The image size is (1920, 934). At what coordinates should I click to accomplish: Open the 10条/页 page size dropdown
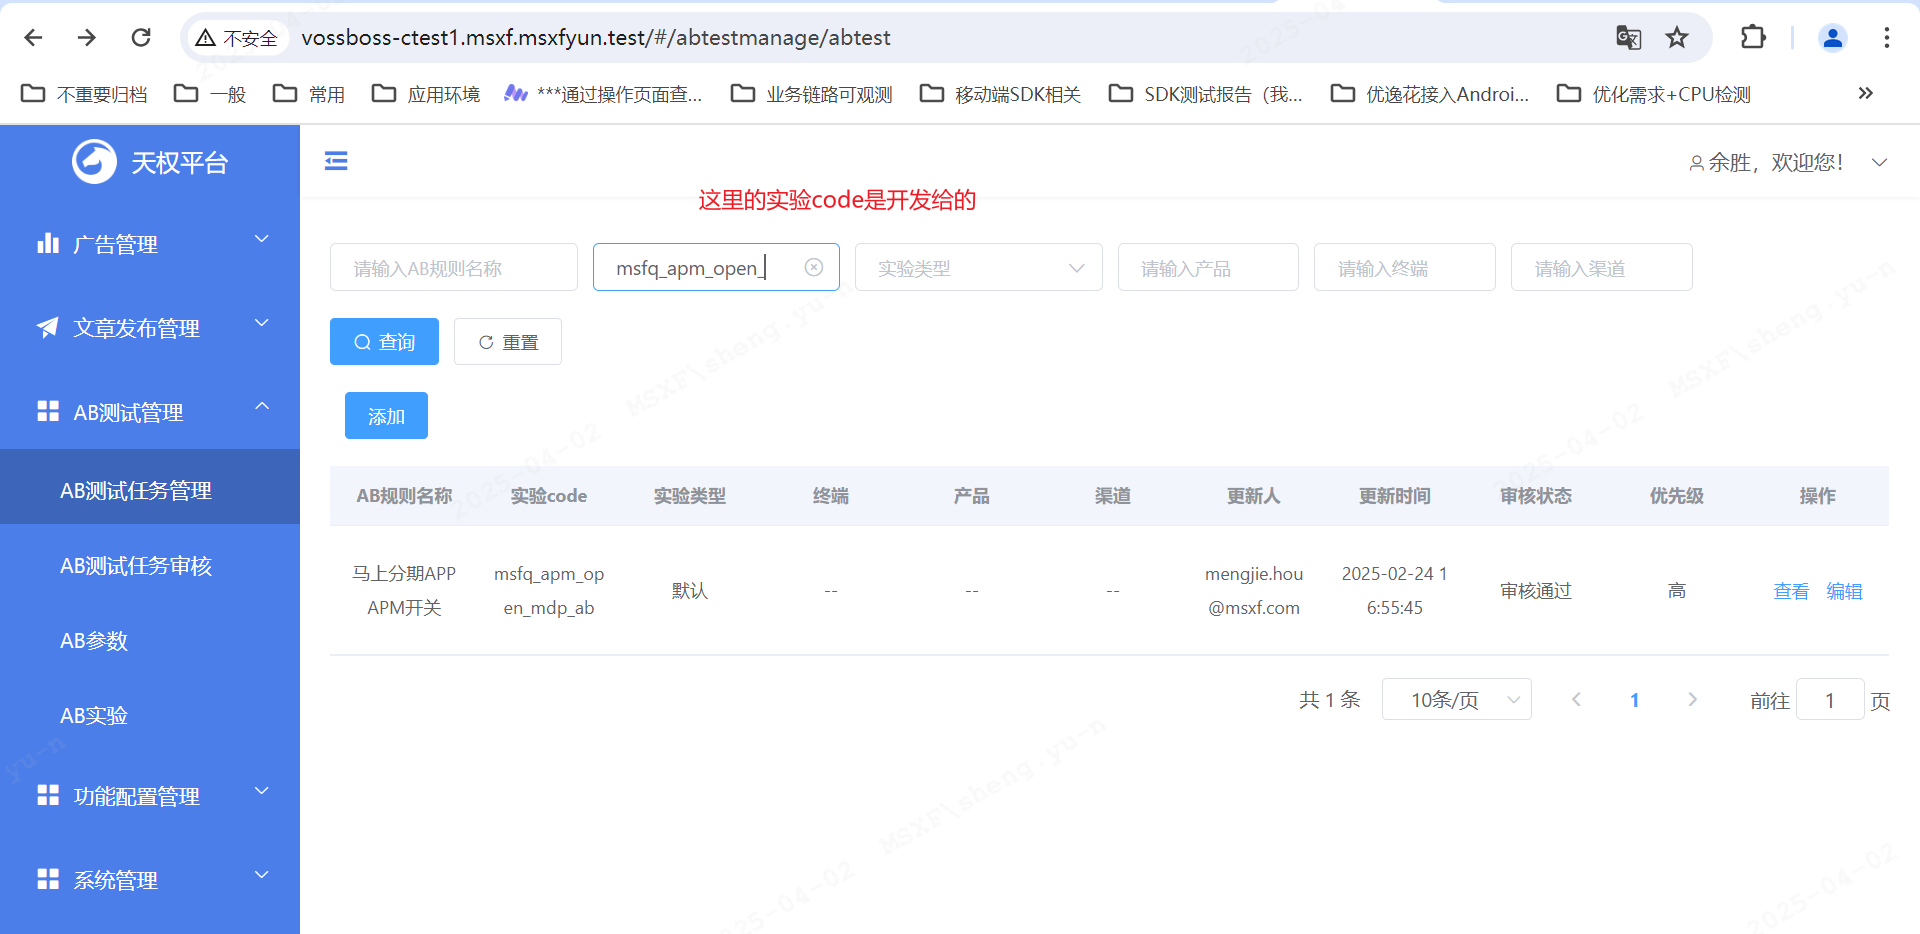tap(1456, 699)
